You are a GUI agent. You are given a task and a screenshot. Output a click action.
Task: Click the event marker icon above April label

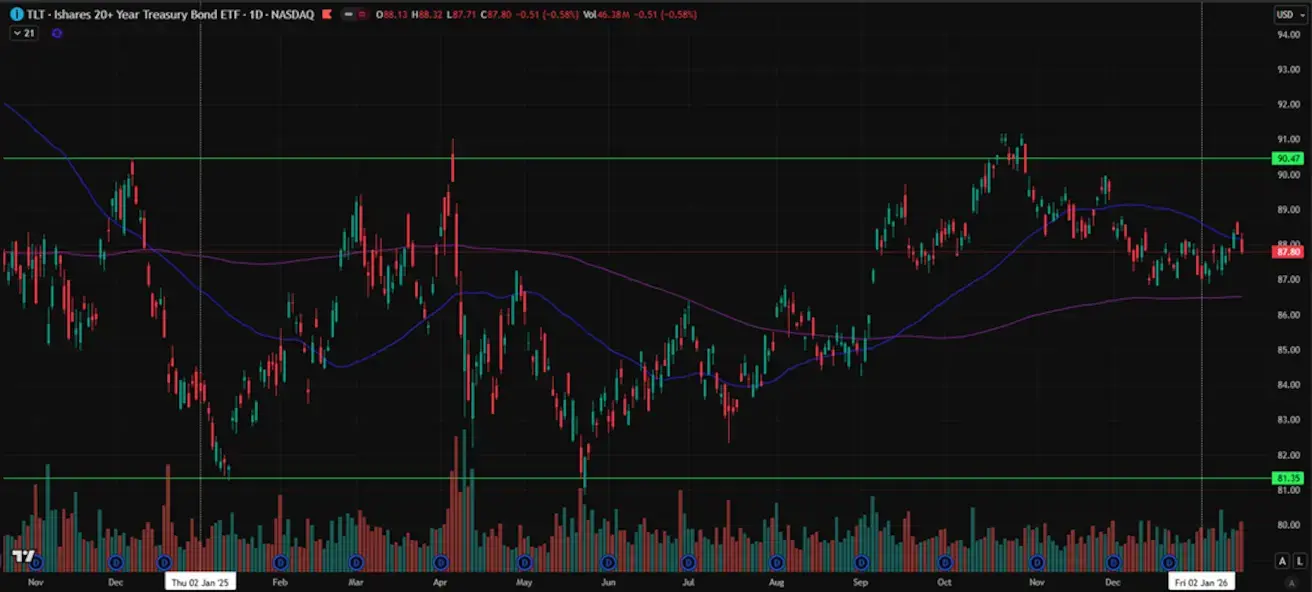pos(439,563)
